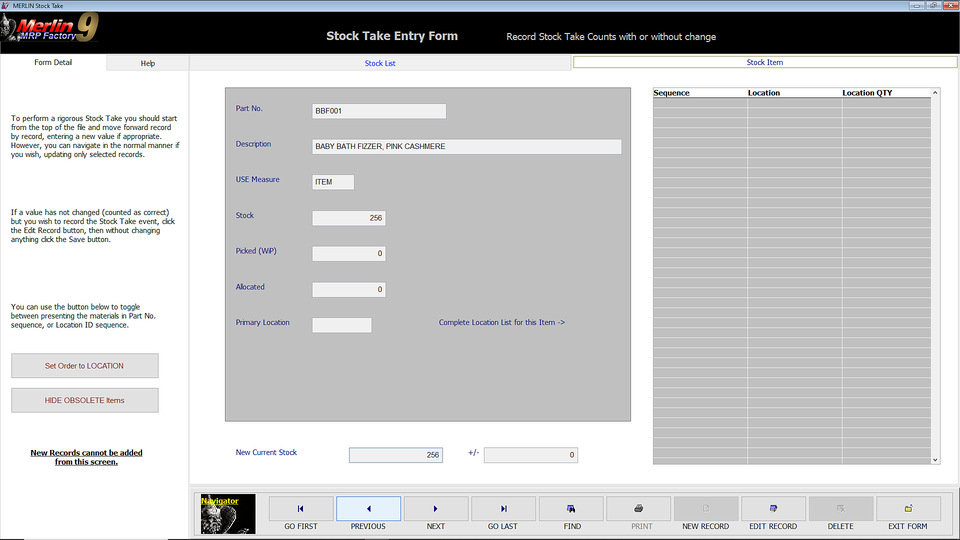Toggle HIDE OBSOLETE Items button

pyautogui.click(x=85, y=400)
